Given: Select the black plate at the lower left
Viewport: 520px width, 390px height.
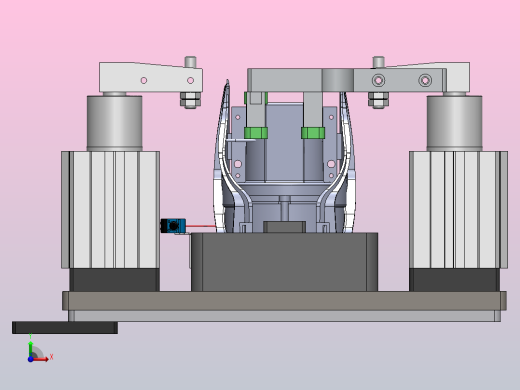Looking at the screenshot, I should (65, 327).
